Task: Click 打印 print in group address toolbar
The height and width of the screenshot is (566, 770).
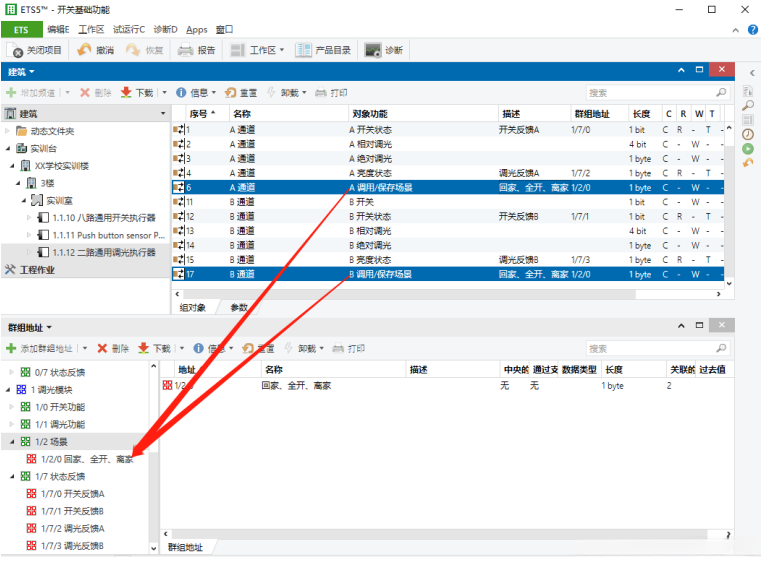Action: (x=349, y=349)
